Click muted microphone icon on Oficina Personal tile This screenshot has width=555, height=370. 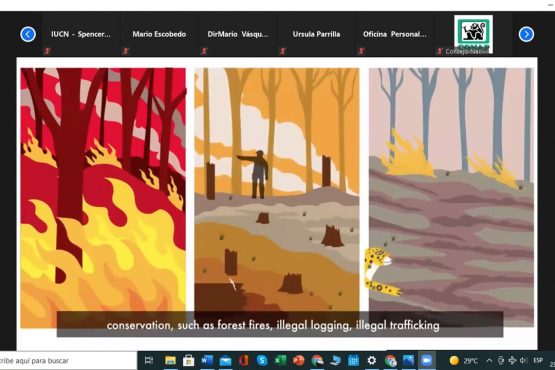tap(361, 51)
